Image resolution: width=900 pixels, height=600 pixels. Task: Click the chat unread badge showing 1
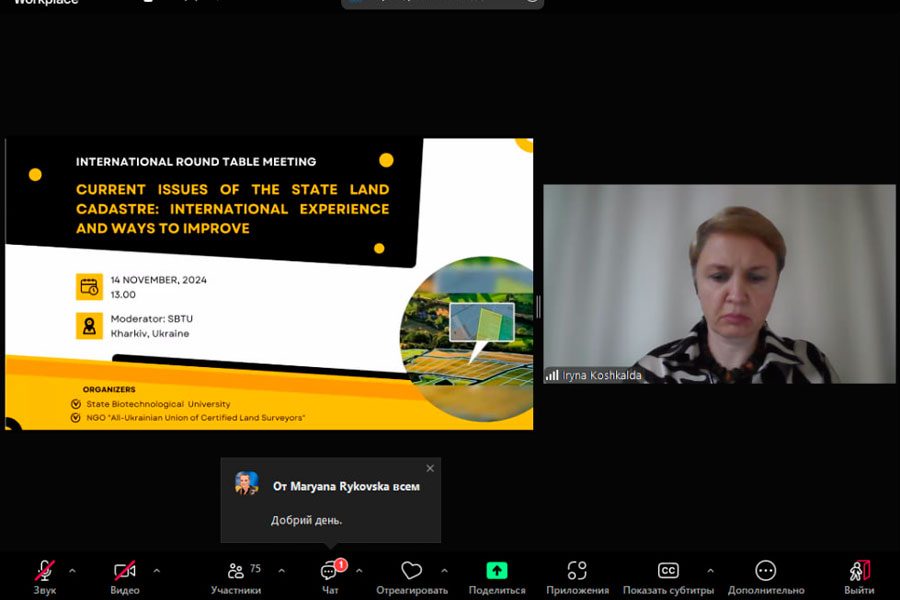(x=341, y=565)
